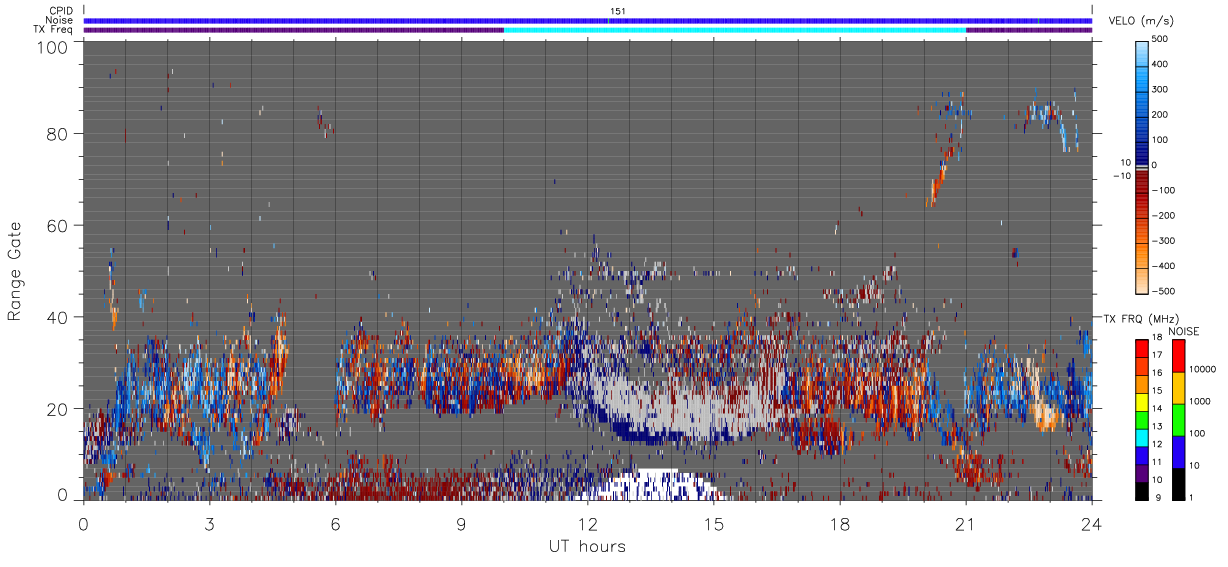Click the blue Noise strip above the plot
The image size is (1228, 567).
(x=588, y=21)
